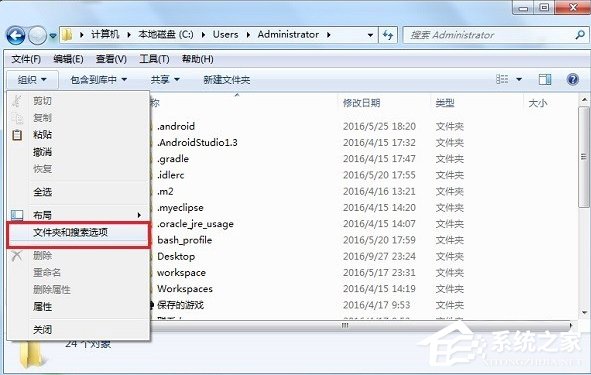Click the paste clipboard icon
Viewport: 591px width, 375px height.
(x=17, y=135)
